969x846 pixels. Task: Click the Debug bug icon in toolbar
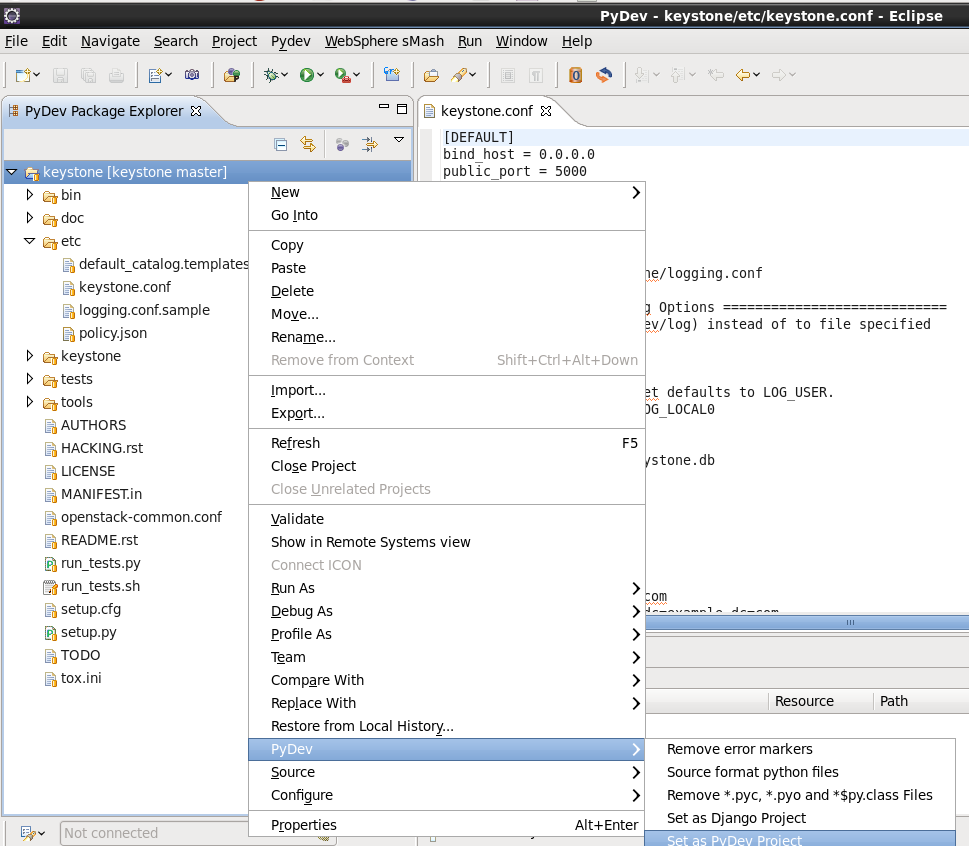tap(270, 75)
